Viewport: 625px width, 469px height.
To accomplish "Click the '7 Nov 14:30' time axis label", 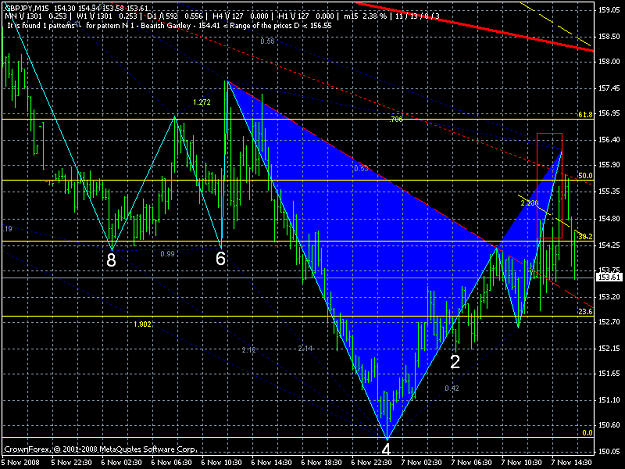I will pyautogui.click(x=571, y=462).
